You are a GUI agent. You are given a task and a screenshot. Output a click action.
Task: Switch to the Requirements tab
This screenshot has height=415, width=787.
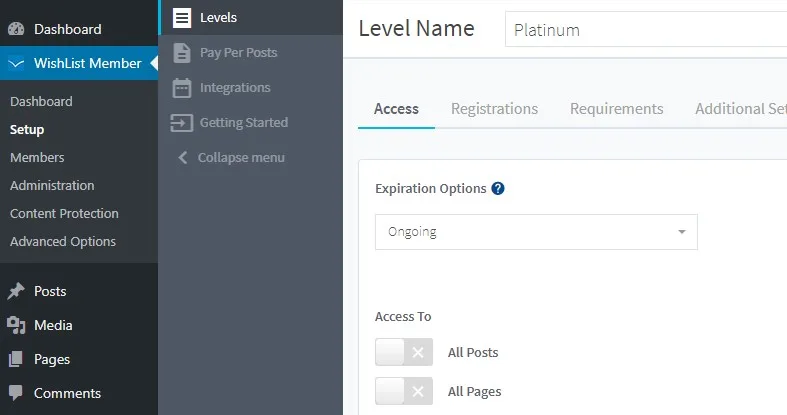tap(616, 109)
